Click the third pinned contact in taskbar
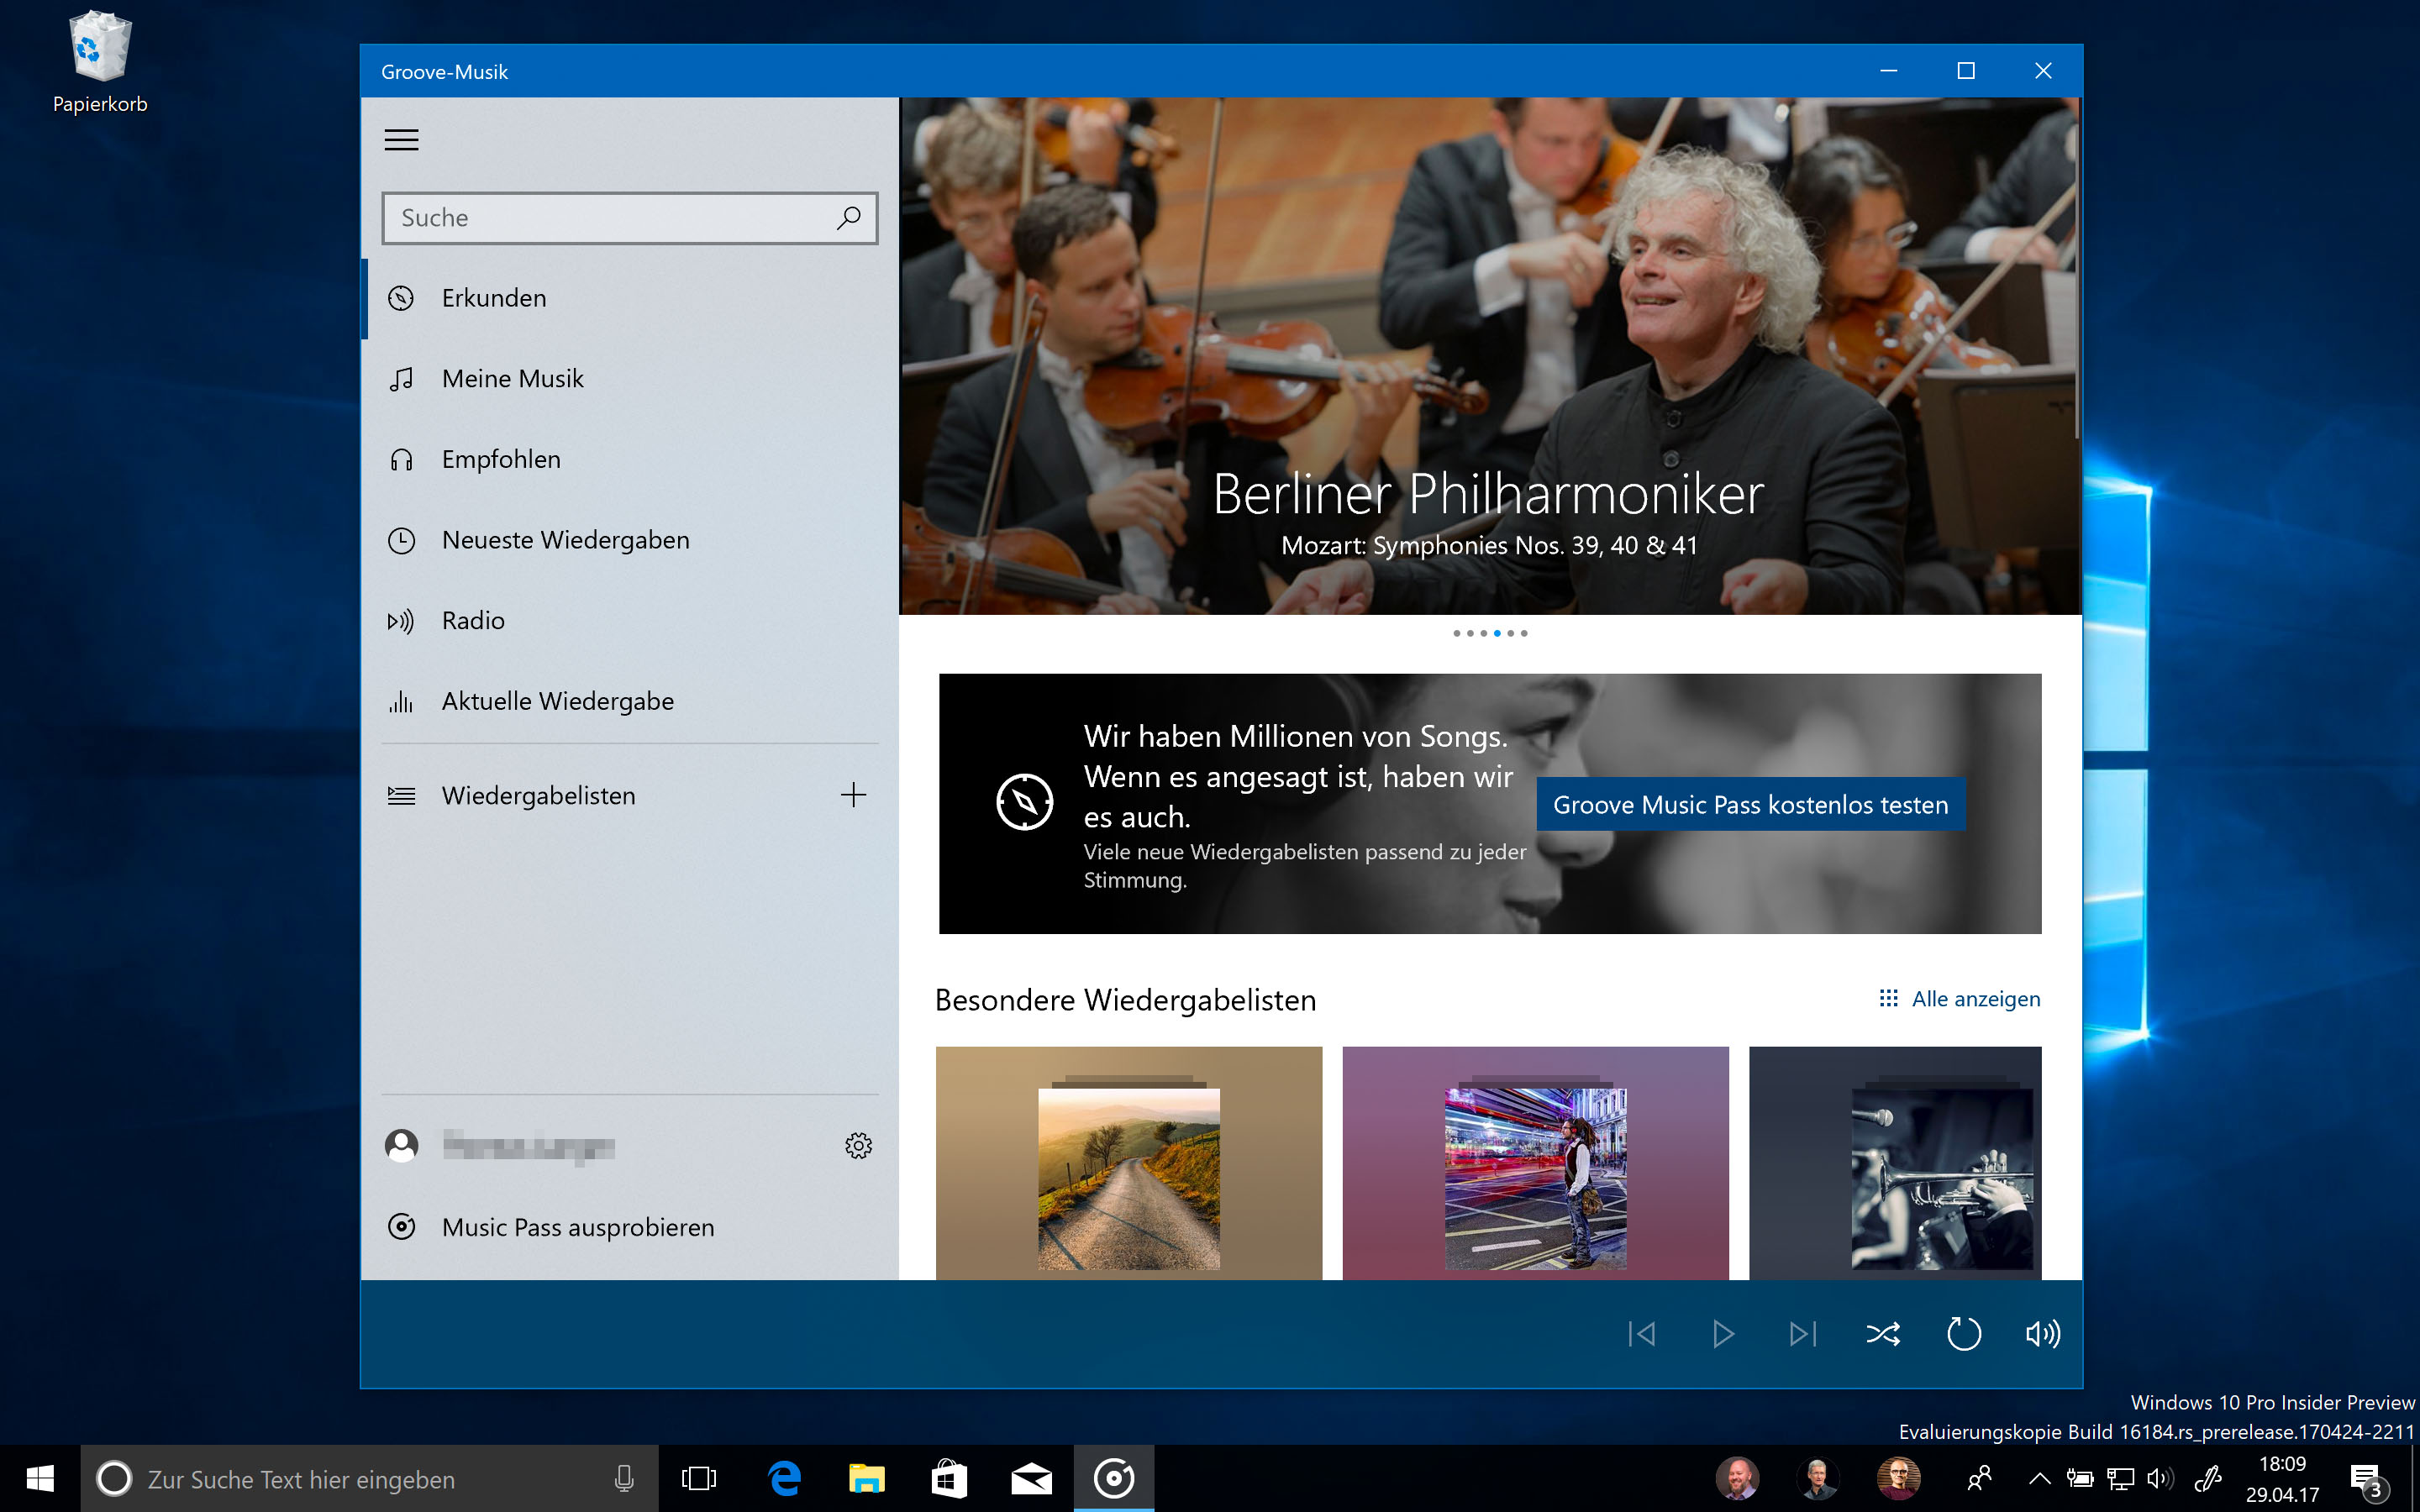Viewport: 2420px width, 1512px height. click(x=1898, y=1479)
